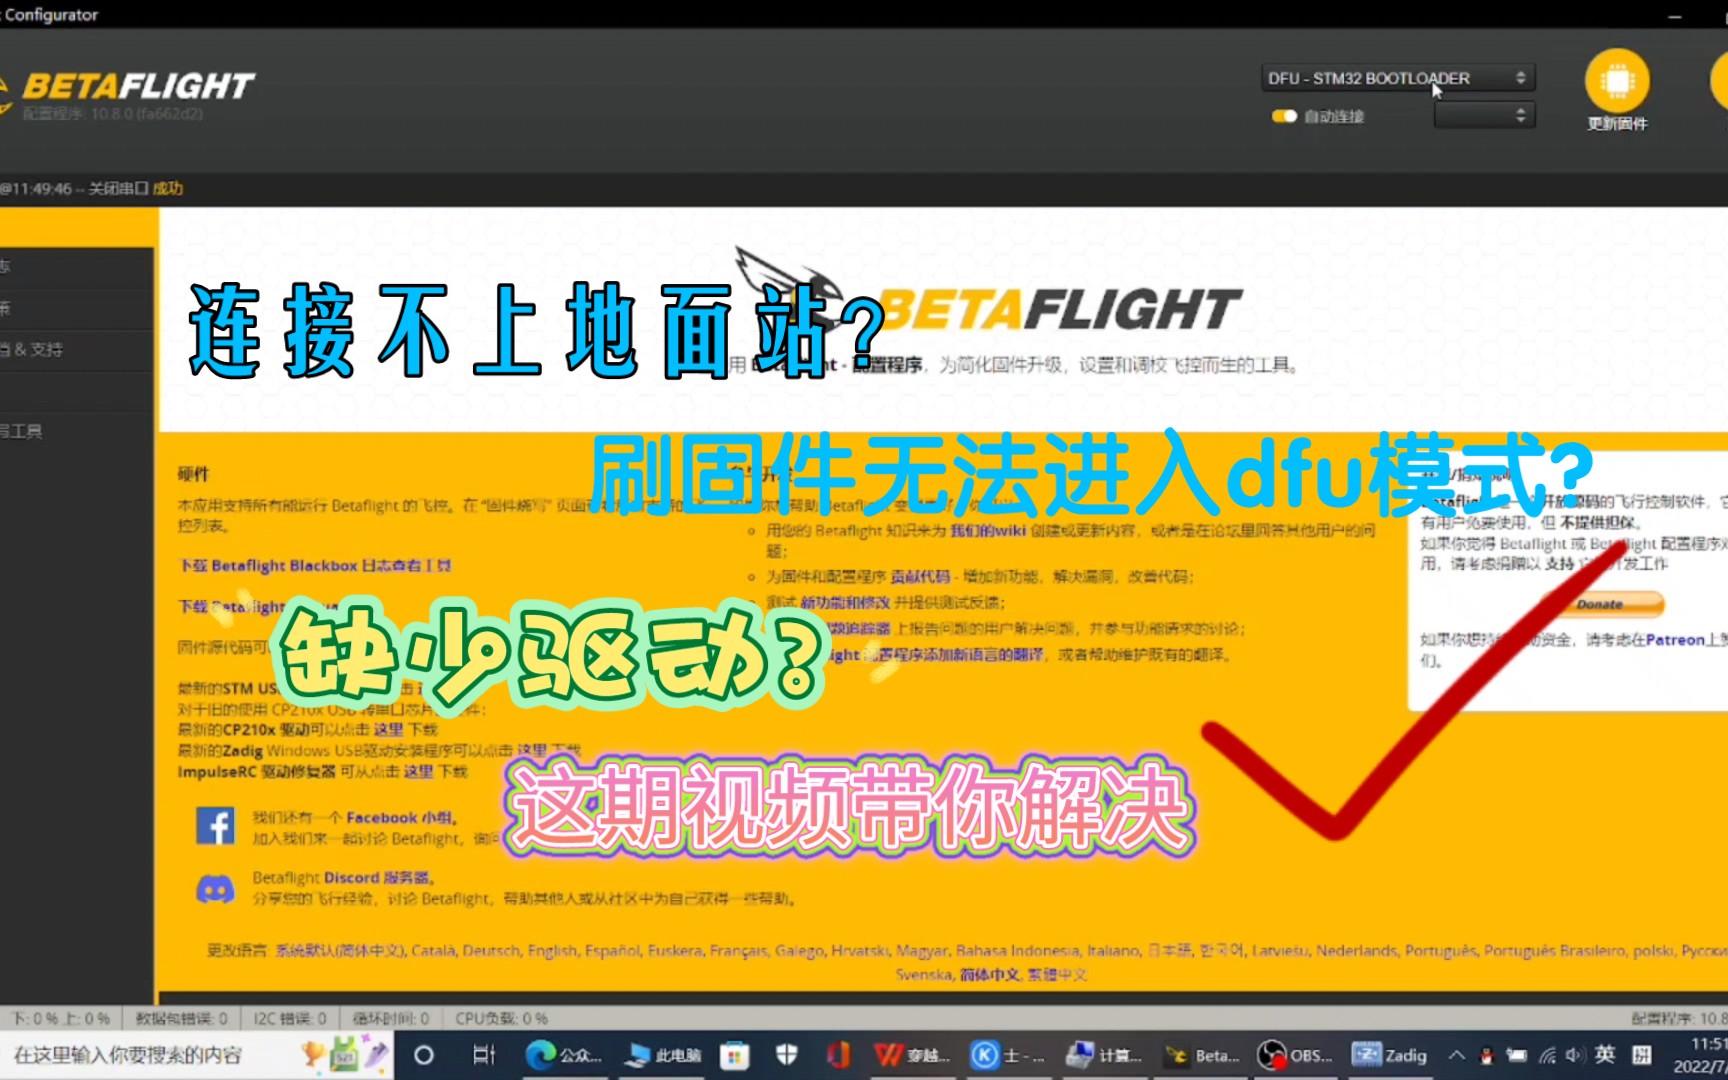Viewport: 1728px width, 1080px height.
Task: Click the 循环时间: 0 status entry
Action: pyautogui.click(x=391, y=1018)
